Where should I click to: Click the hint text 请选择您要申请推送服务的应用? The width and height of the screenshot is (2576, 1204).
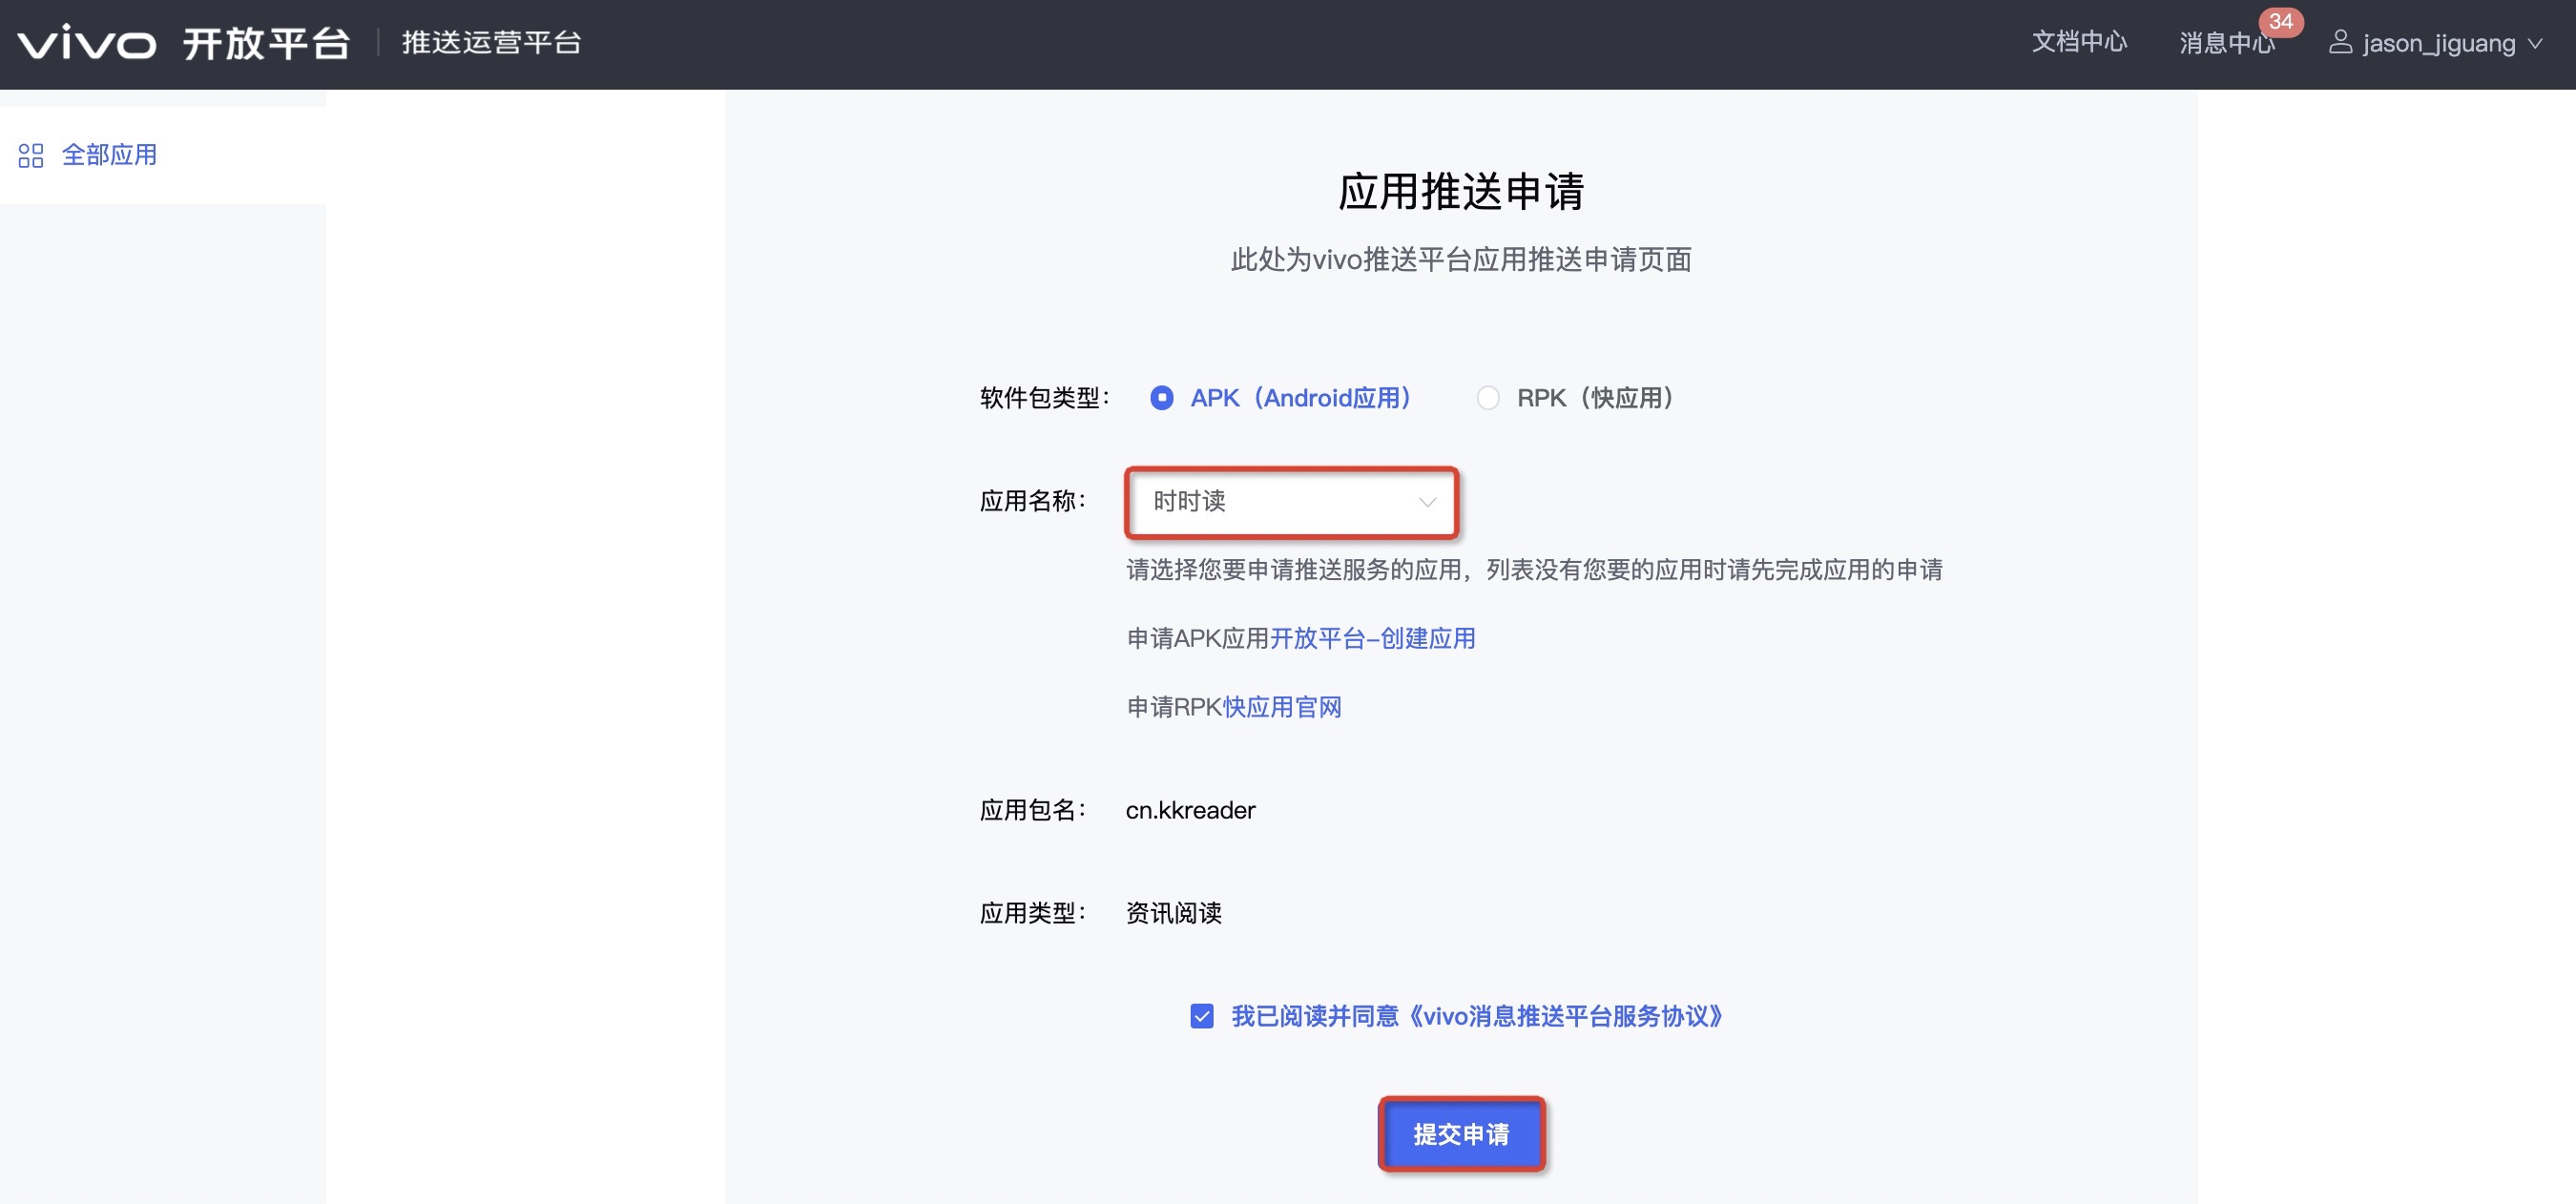point(1294,570)
